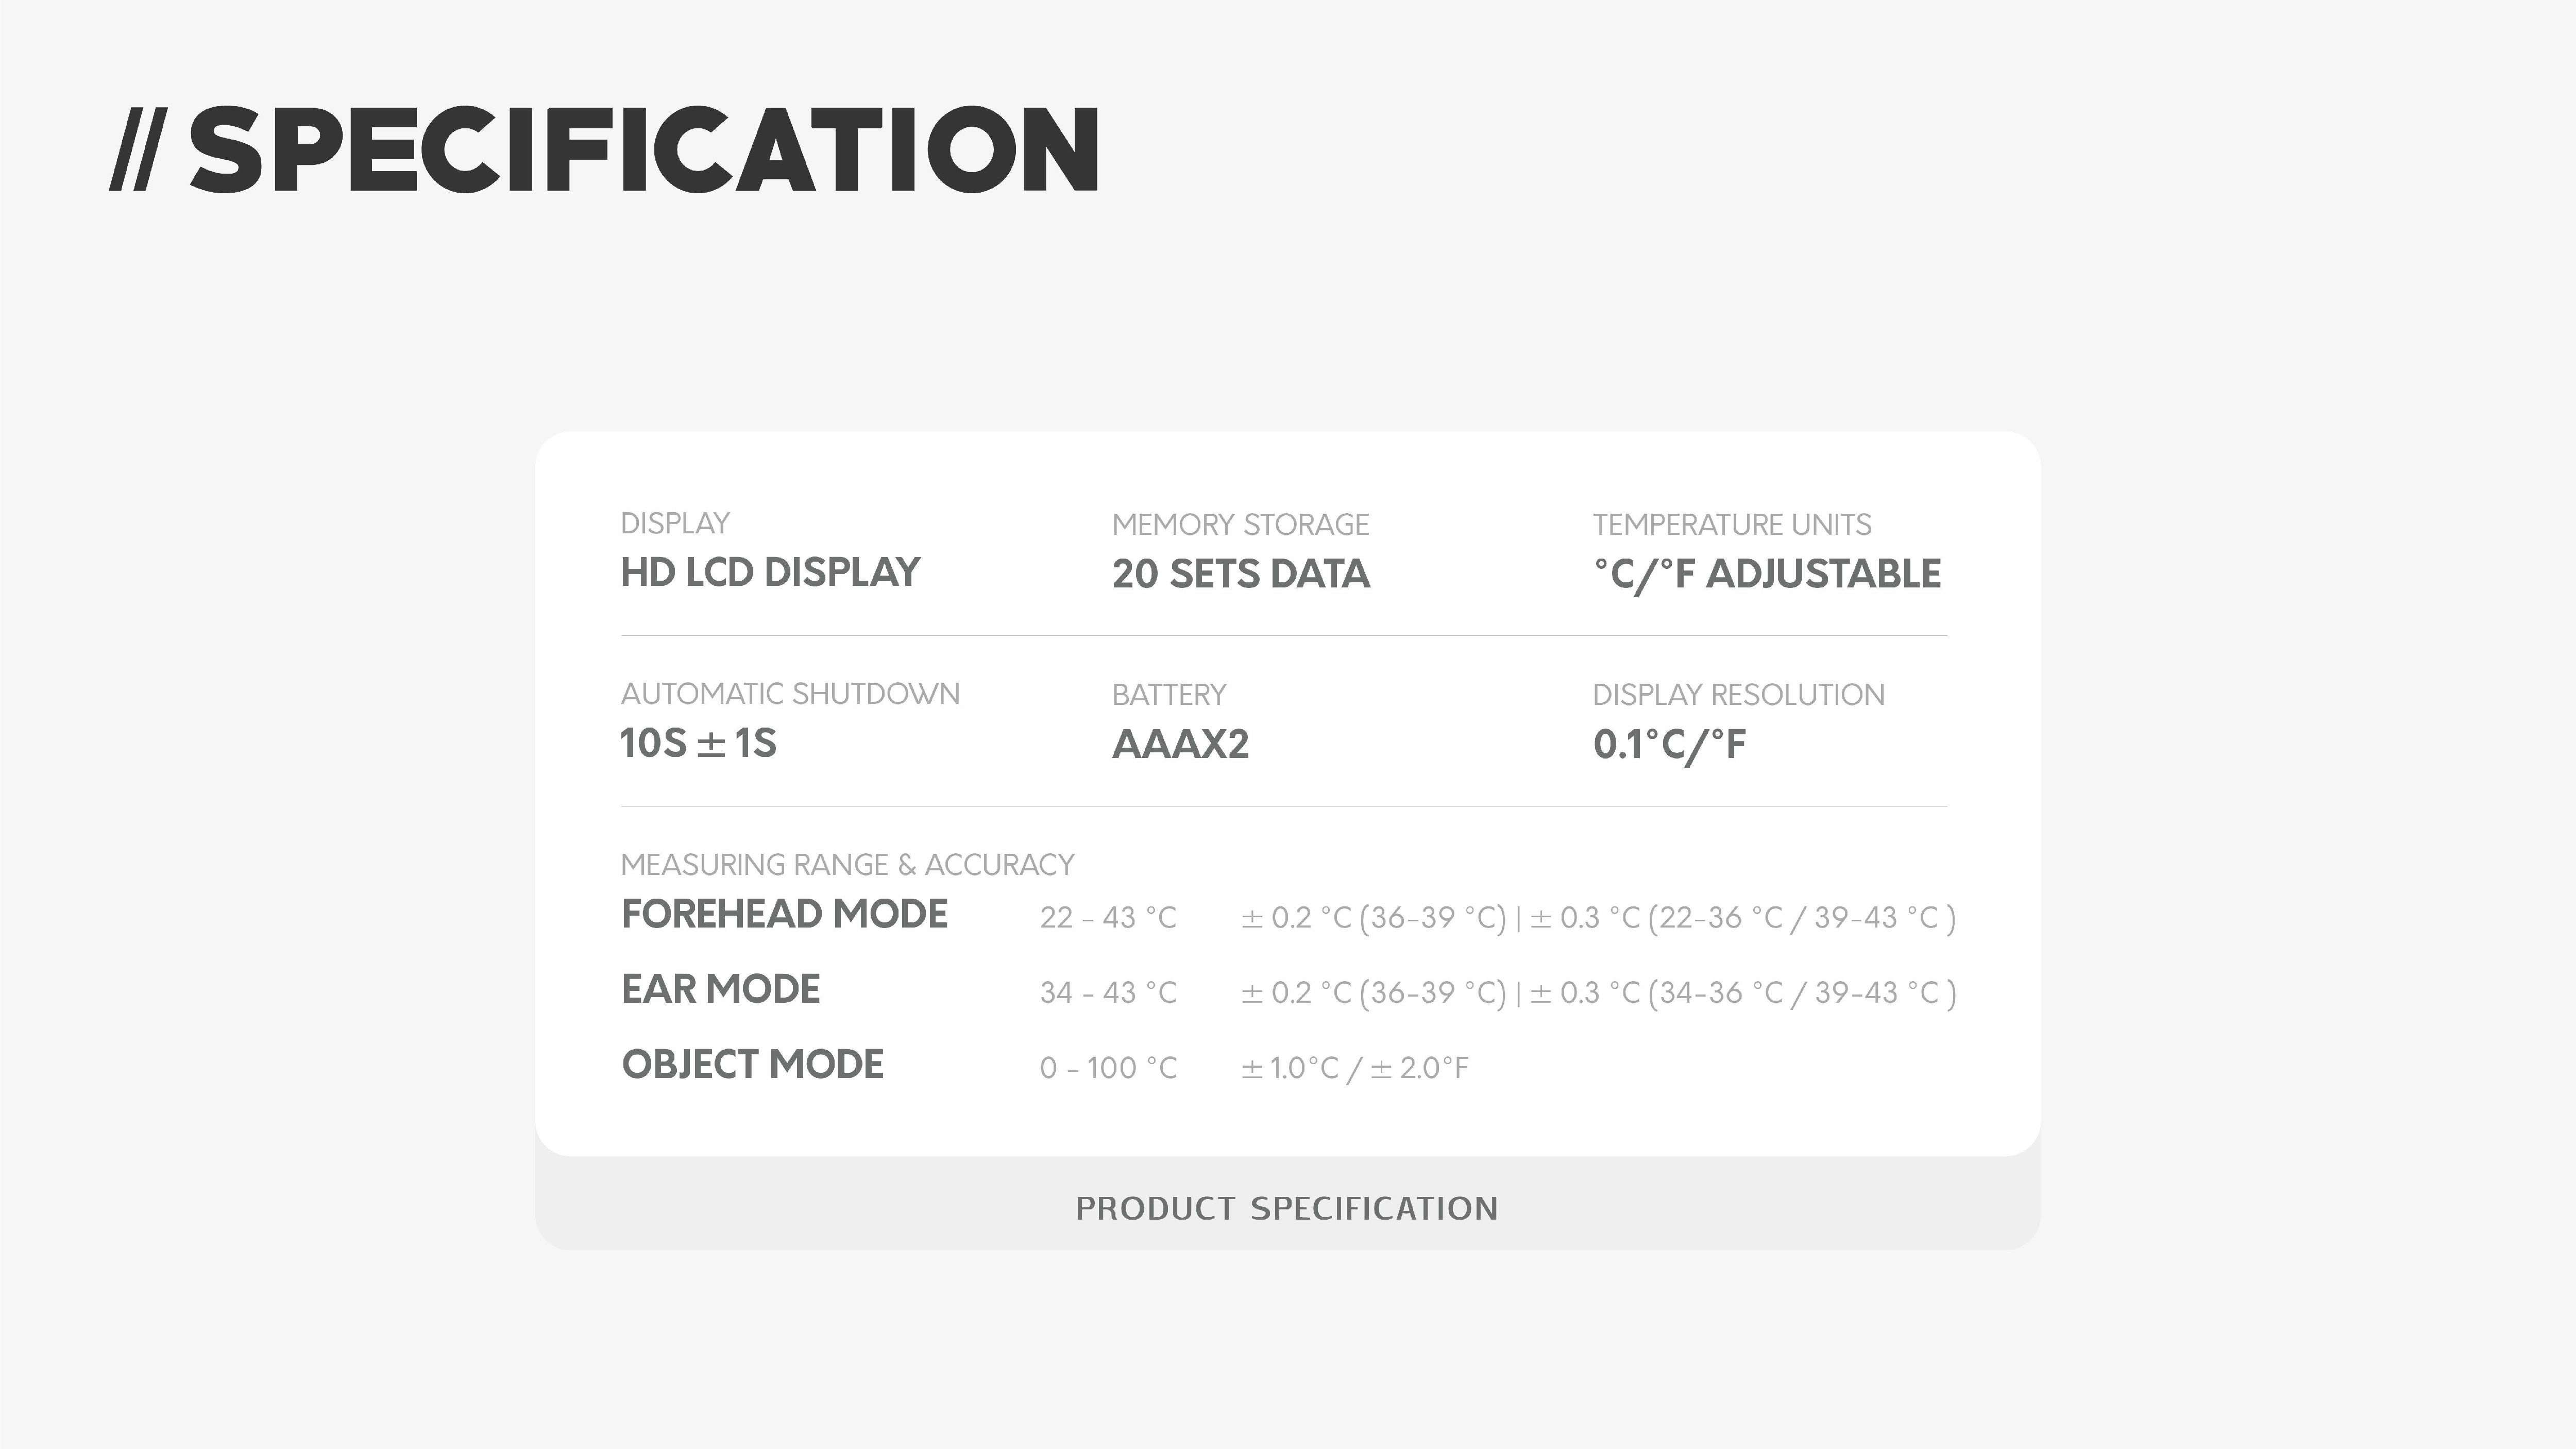The image size is (2576, 1449).
Task: Click the EAR MODE row title
Action: pyautogui.click(x=720, y=989)
